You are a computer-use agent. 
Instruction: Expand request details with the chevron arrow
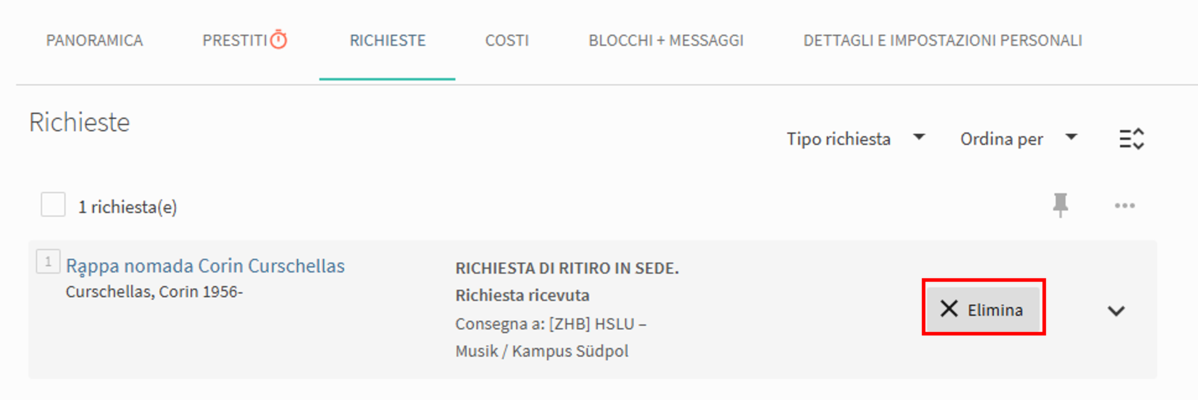pos(1116,310)
